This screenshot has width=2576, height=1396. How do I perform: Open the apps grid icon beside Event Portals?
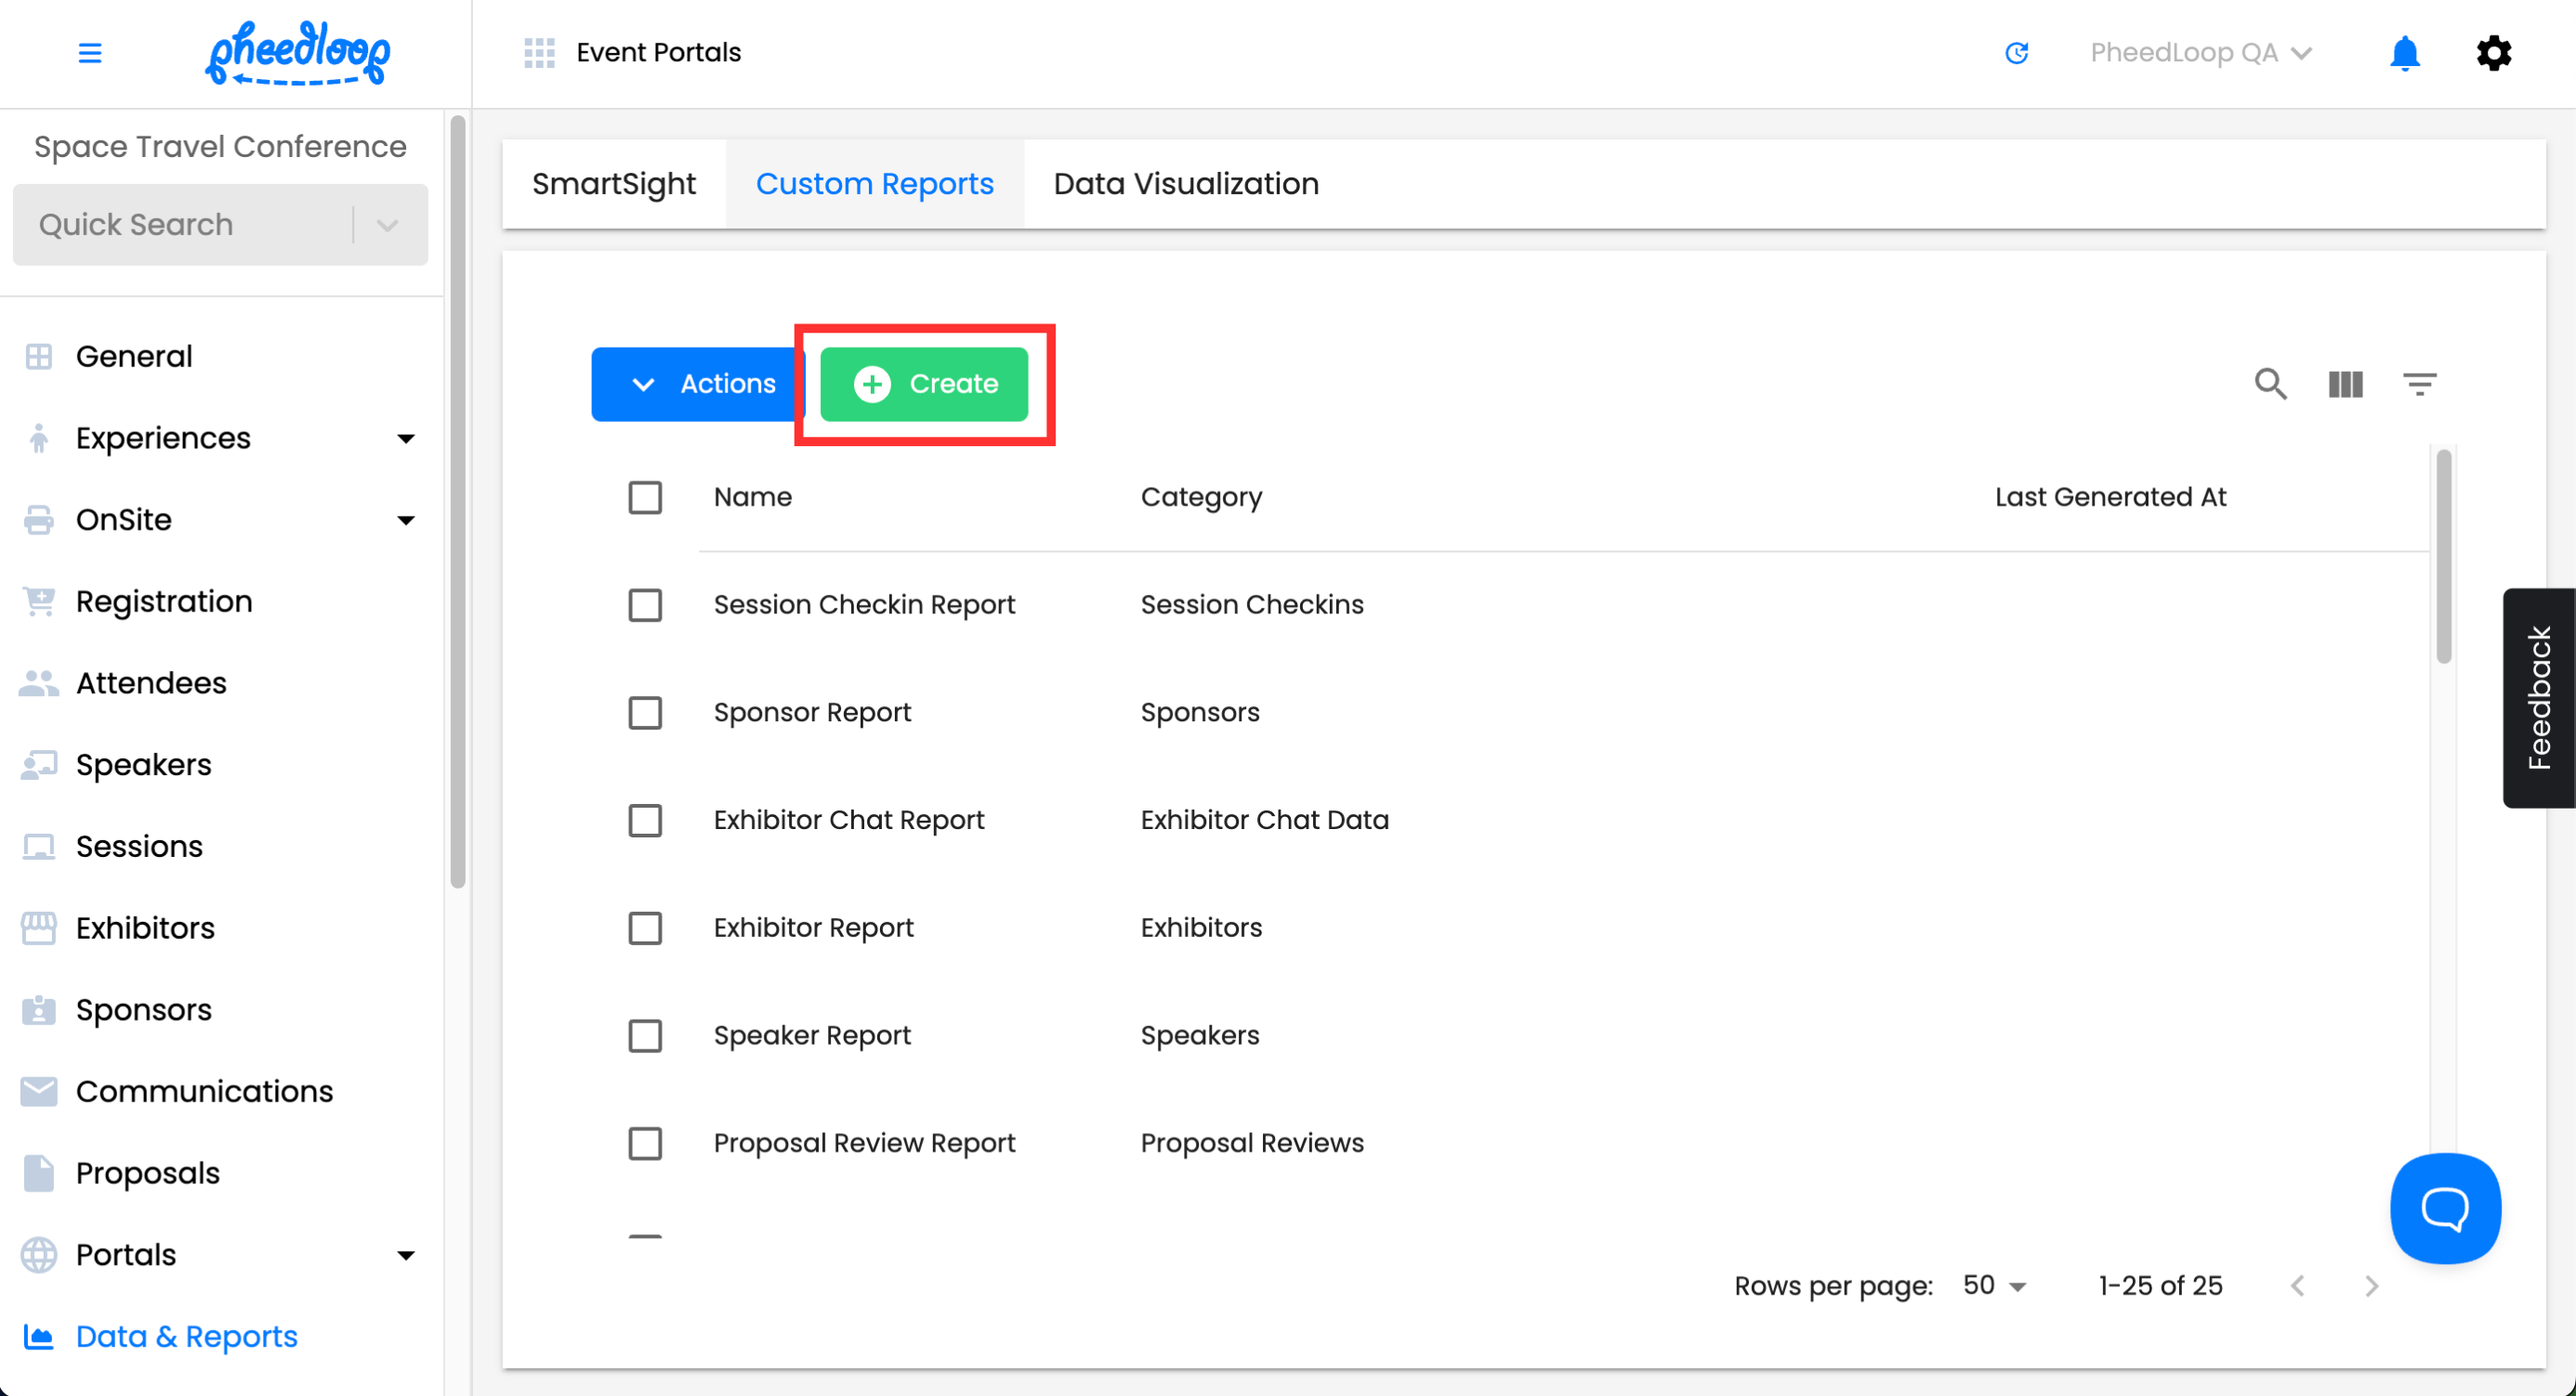(x=539, y=53)
